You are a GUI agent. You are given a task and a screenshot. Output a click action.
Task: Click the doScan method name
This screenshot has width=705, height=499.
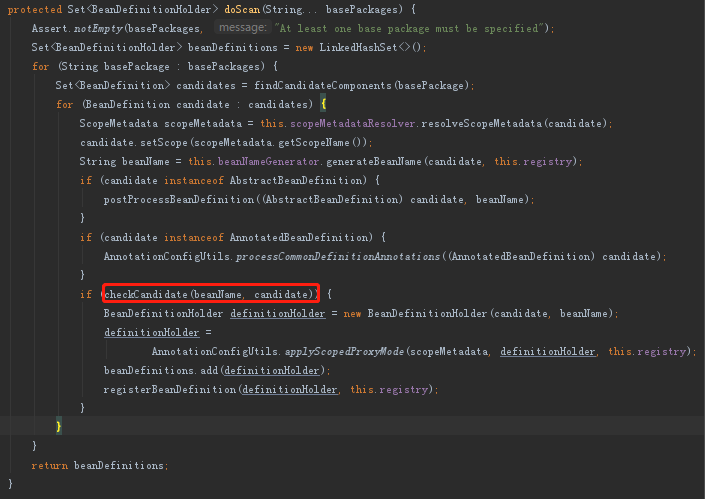click(242, 9)
